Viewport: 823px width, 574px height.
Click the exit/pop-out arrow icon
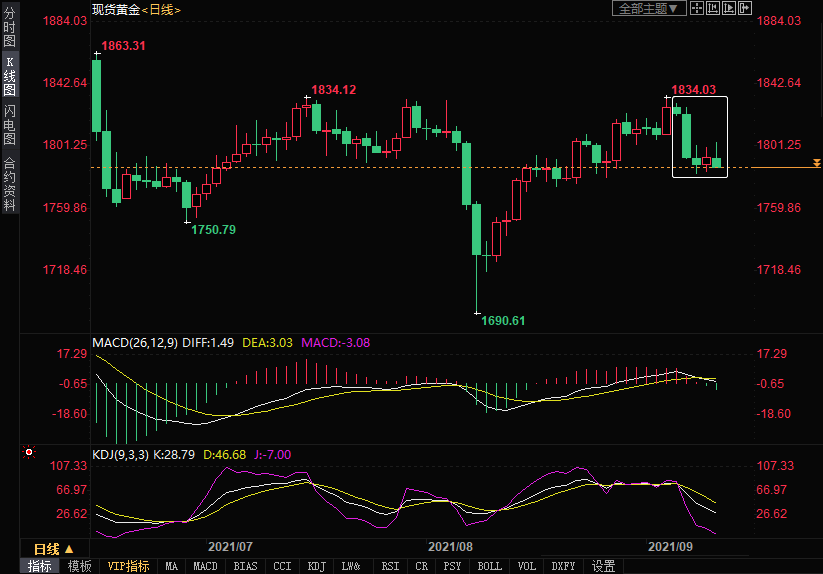[x=745, y=8]
